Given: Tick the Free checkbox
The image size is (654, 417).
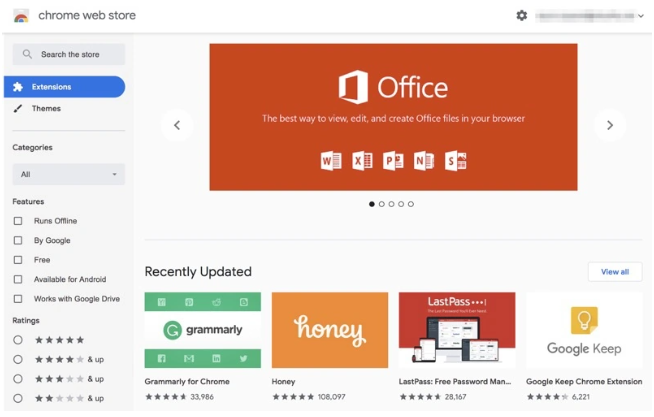Looking at the screenshot, I should pyautogui.click(x=18, y=260).
